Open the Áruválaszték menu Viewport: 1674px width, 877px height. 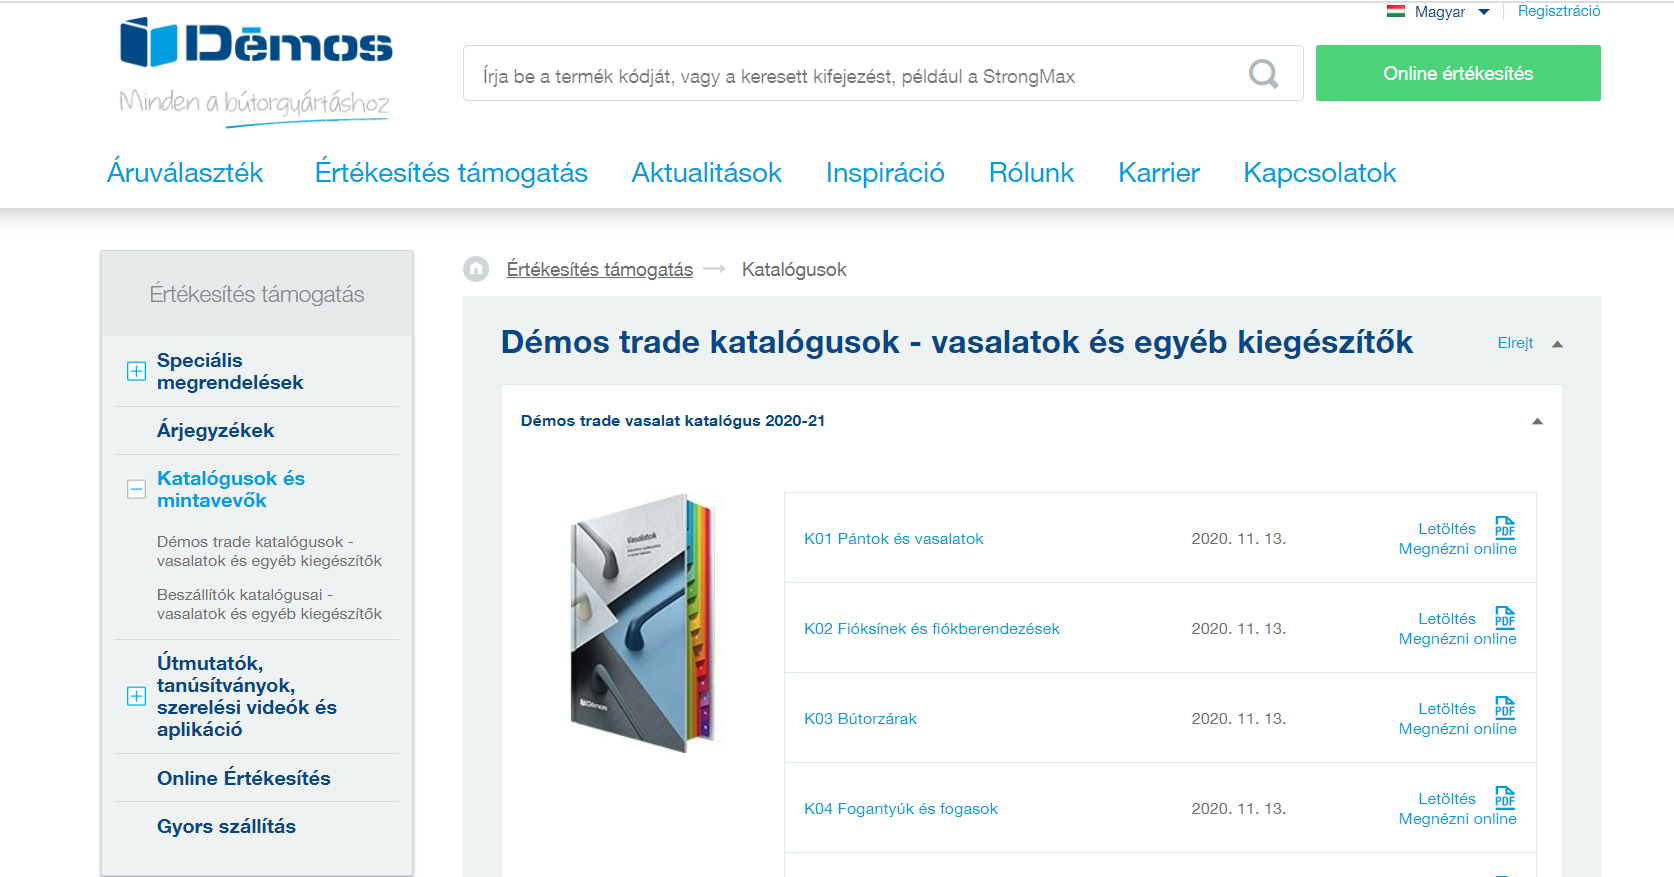click(x=185, y=173)
